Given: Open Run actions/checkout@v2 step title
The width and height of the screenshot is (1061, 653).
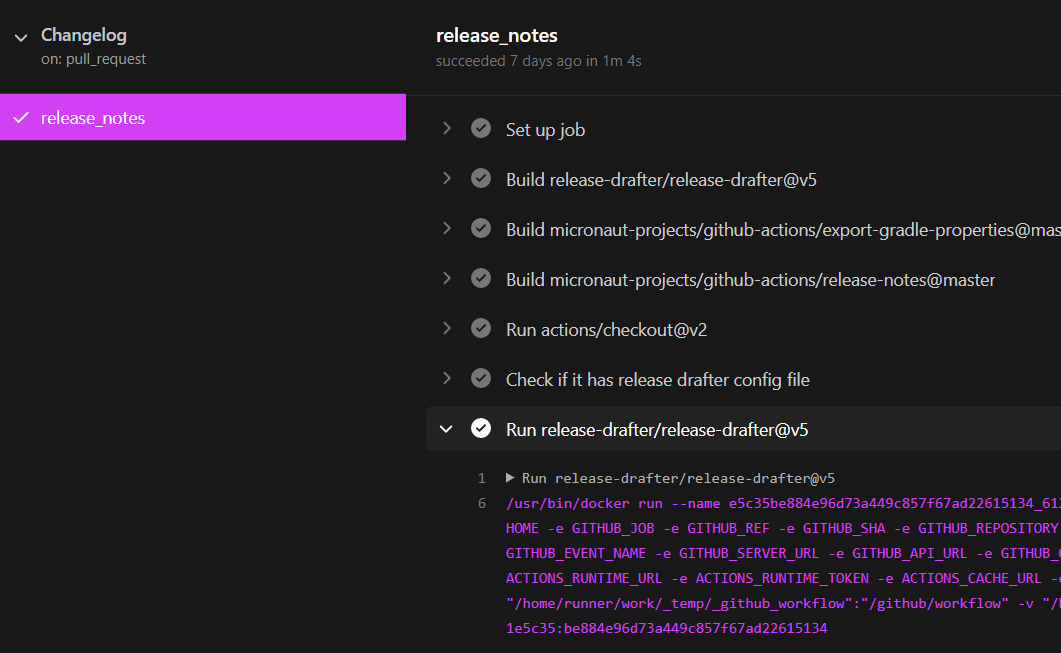Looking at the screenshot, I should [x=606, y=330].
